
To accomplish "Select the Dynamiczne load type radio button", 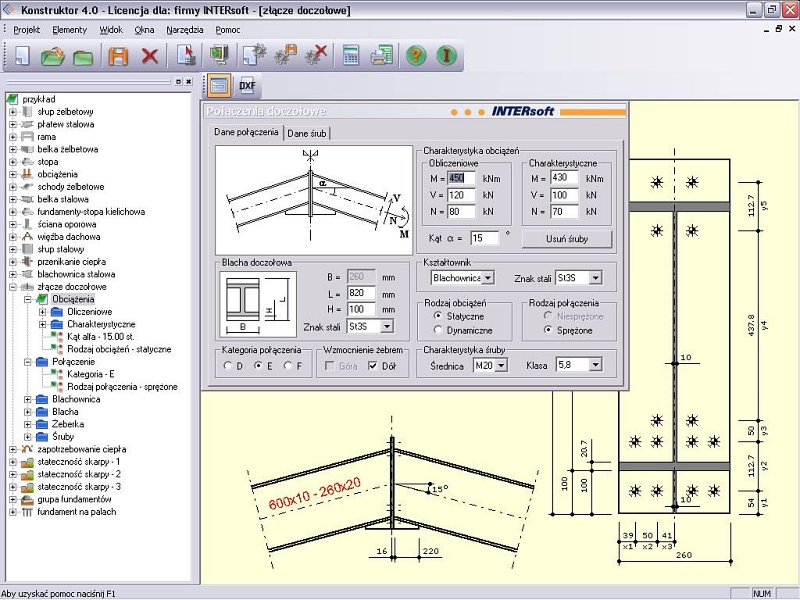I will coord(437,330).
